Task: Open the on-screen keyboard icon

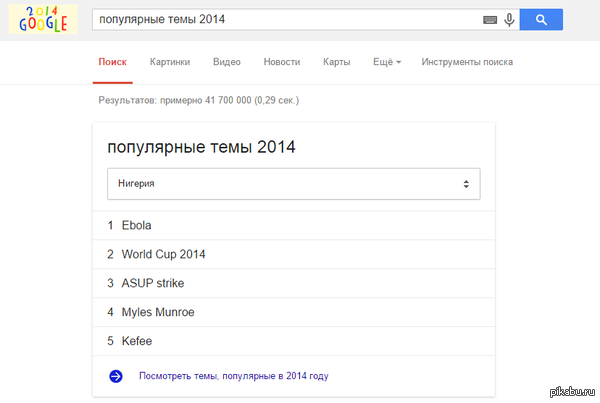Action: pyautogui.click(x=490, y=20)
